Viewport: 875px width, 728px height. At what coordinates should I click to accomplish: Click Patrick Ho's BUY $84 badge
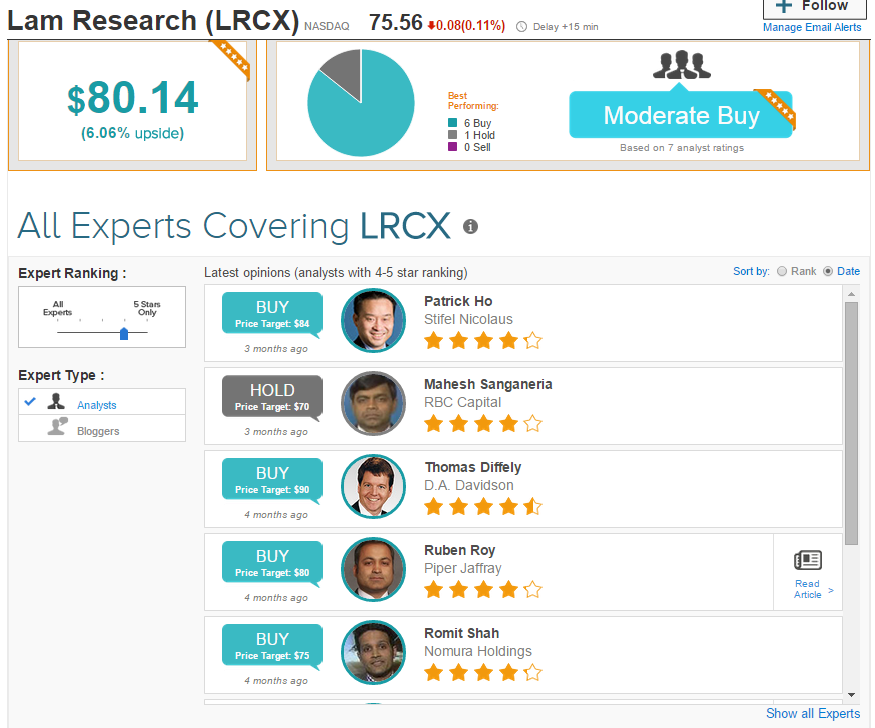[272, 314]
